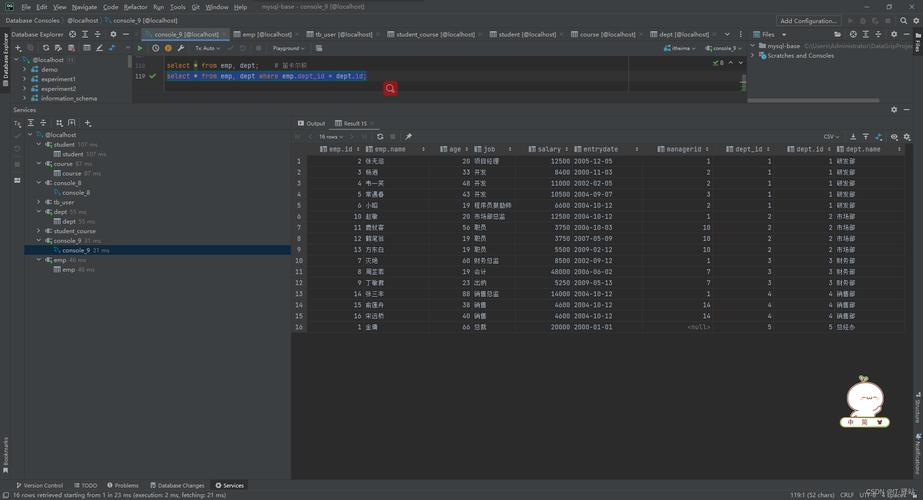
Task: Compare result data icon in result toolbar
Action: pyautogui.click(x=879, y=137)
